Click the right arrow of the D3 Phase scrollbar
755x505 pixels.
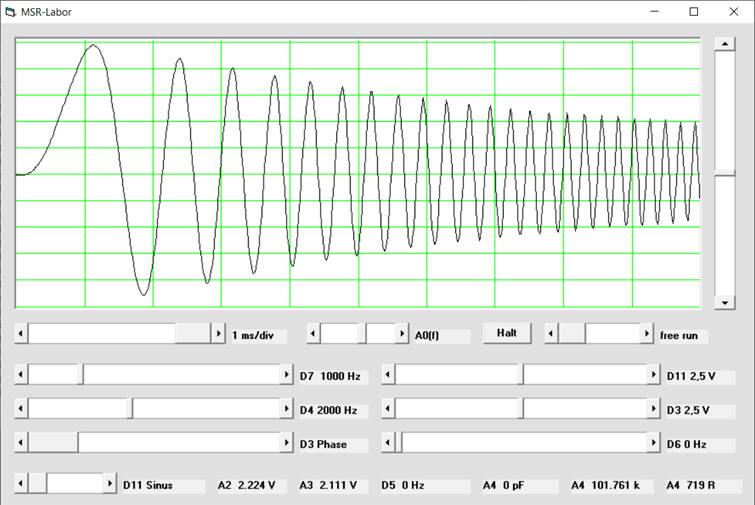[x=286, y=443]
